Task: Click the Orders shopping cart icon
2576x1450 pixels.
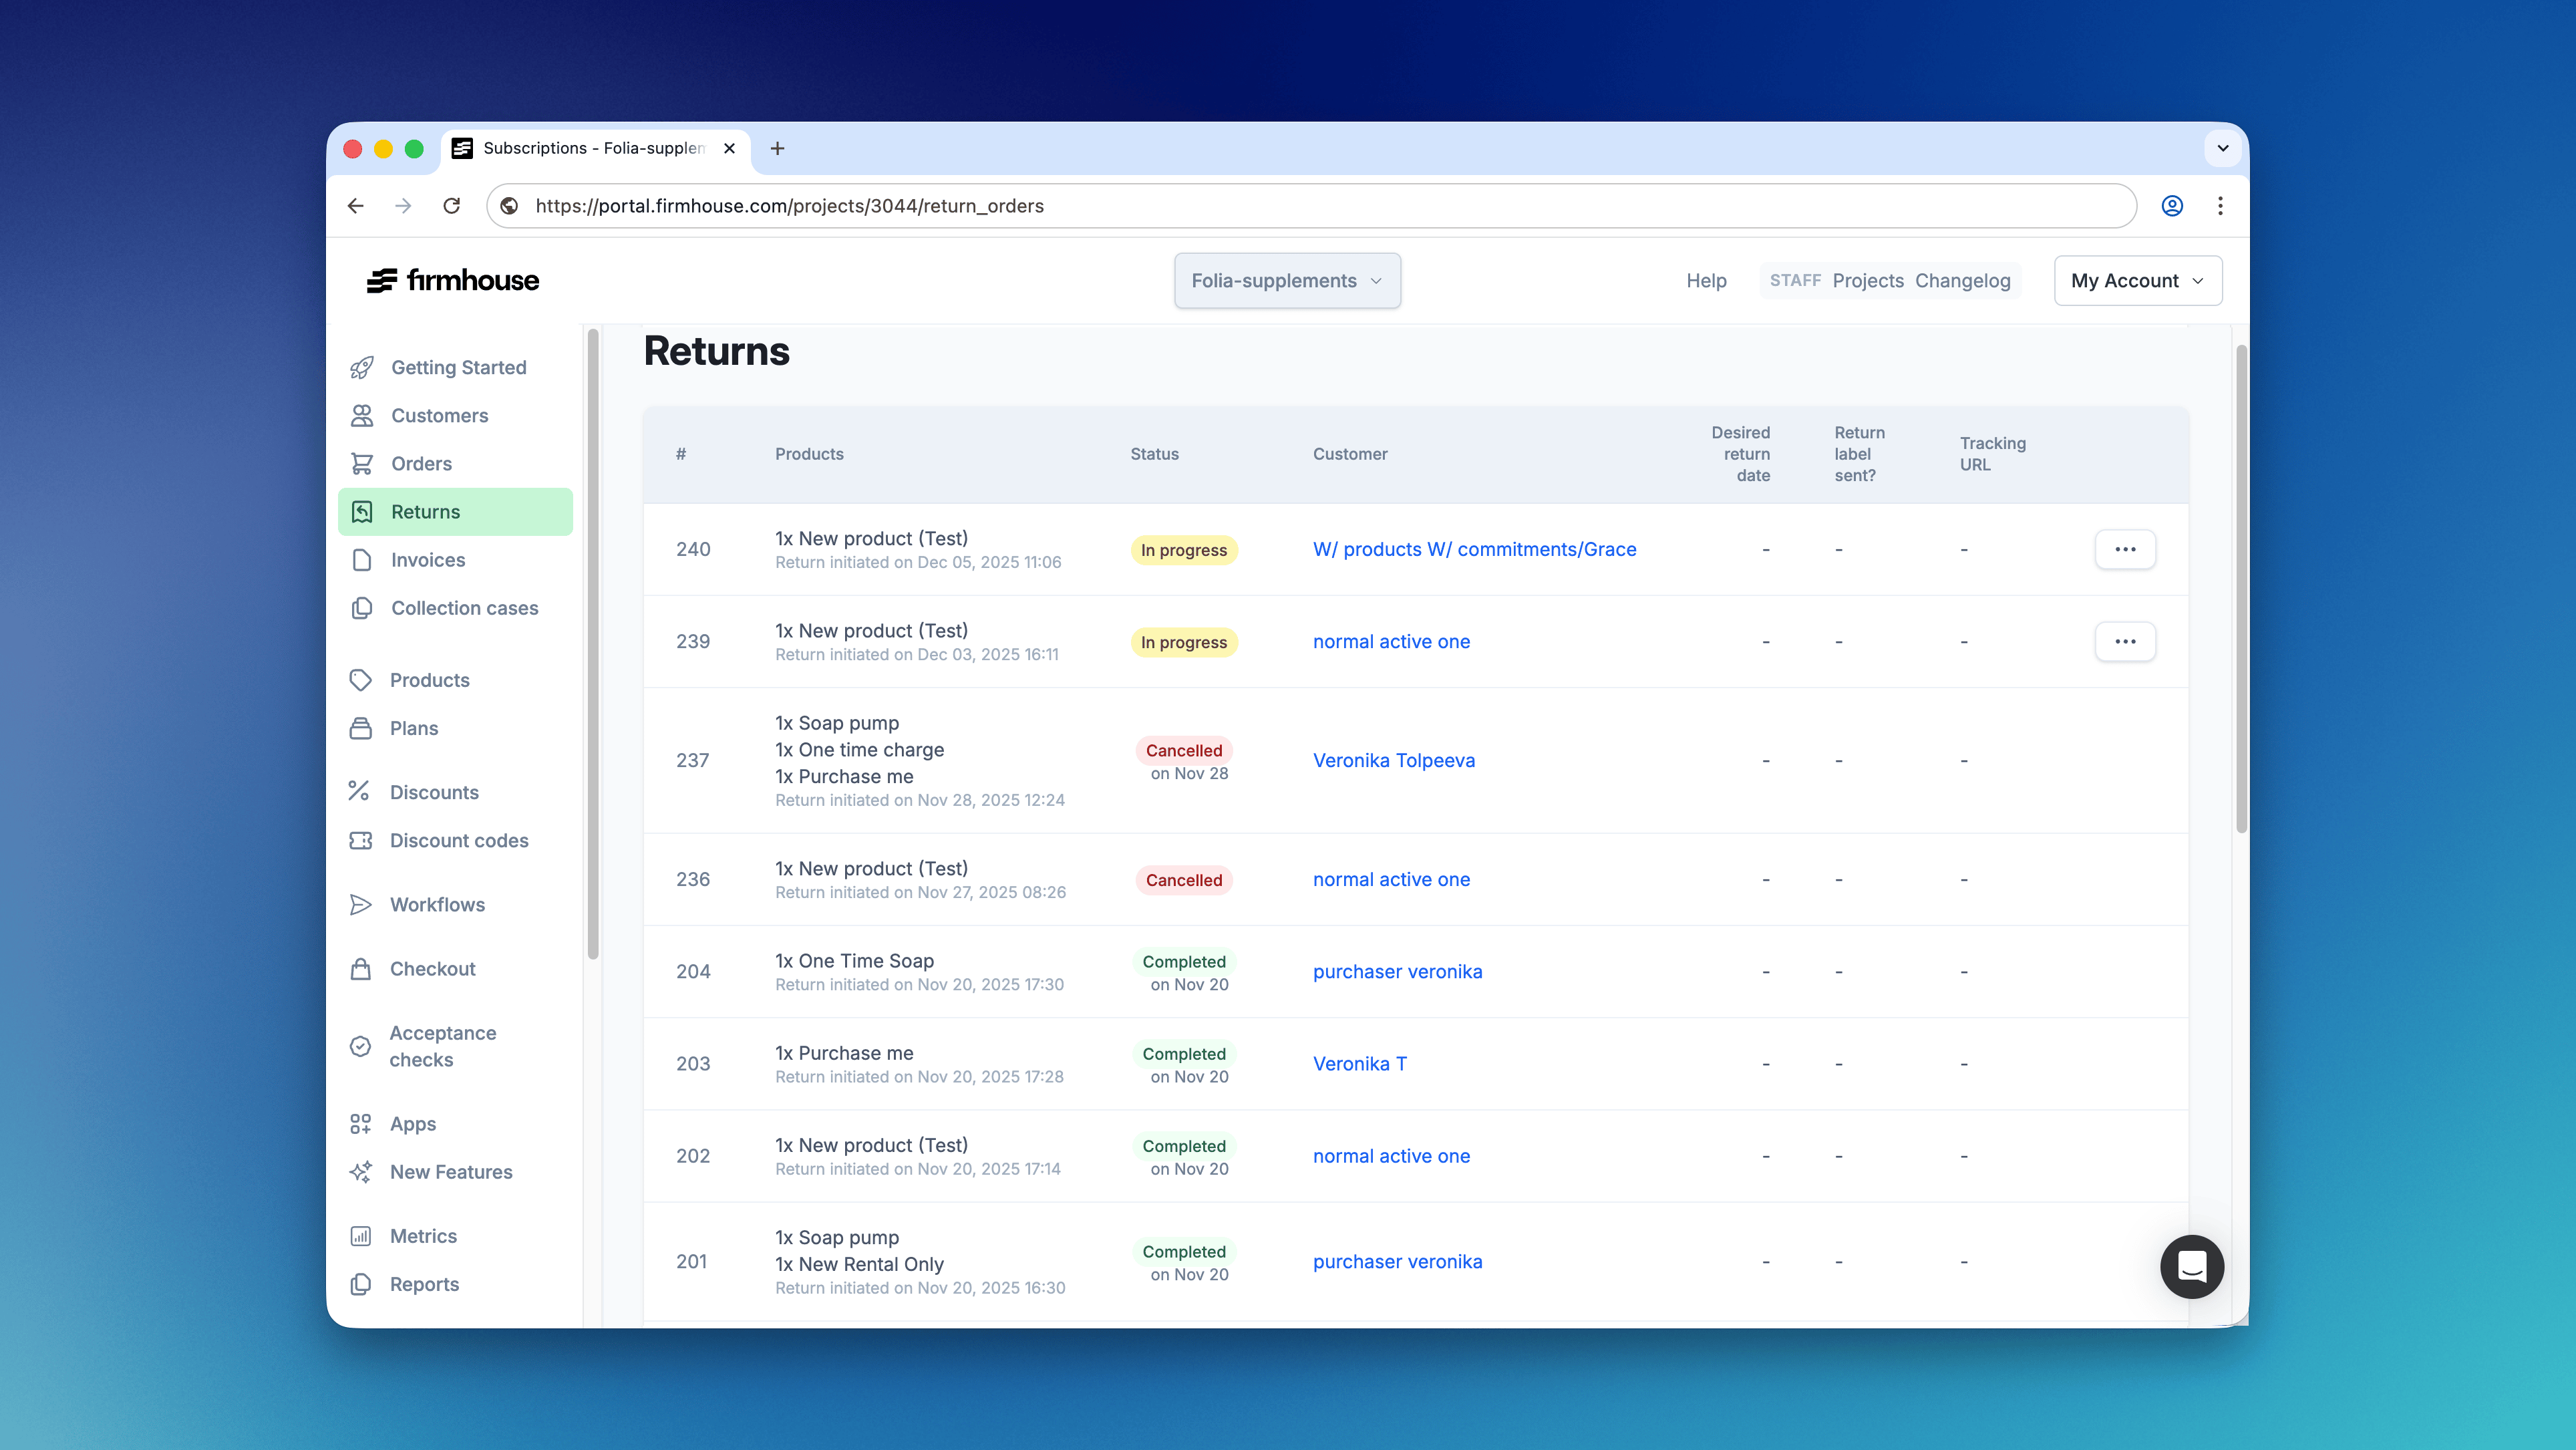Action: pyautogui.click(x=362, y=463)
